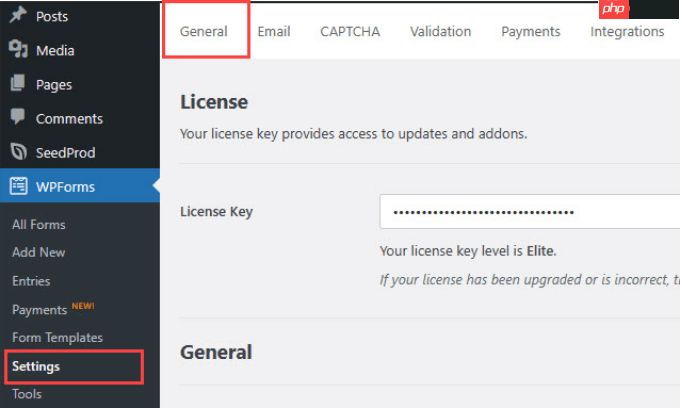Screen dimensions: 680x408
Task: Open the CAPTCHA tab
Action: pos(350,32)
